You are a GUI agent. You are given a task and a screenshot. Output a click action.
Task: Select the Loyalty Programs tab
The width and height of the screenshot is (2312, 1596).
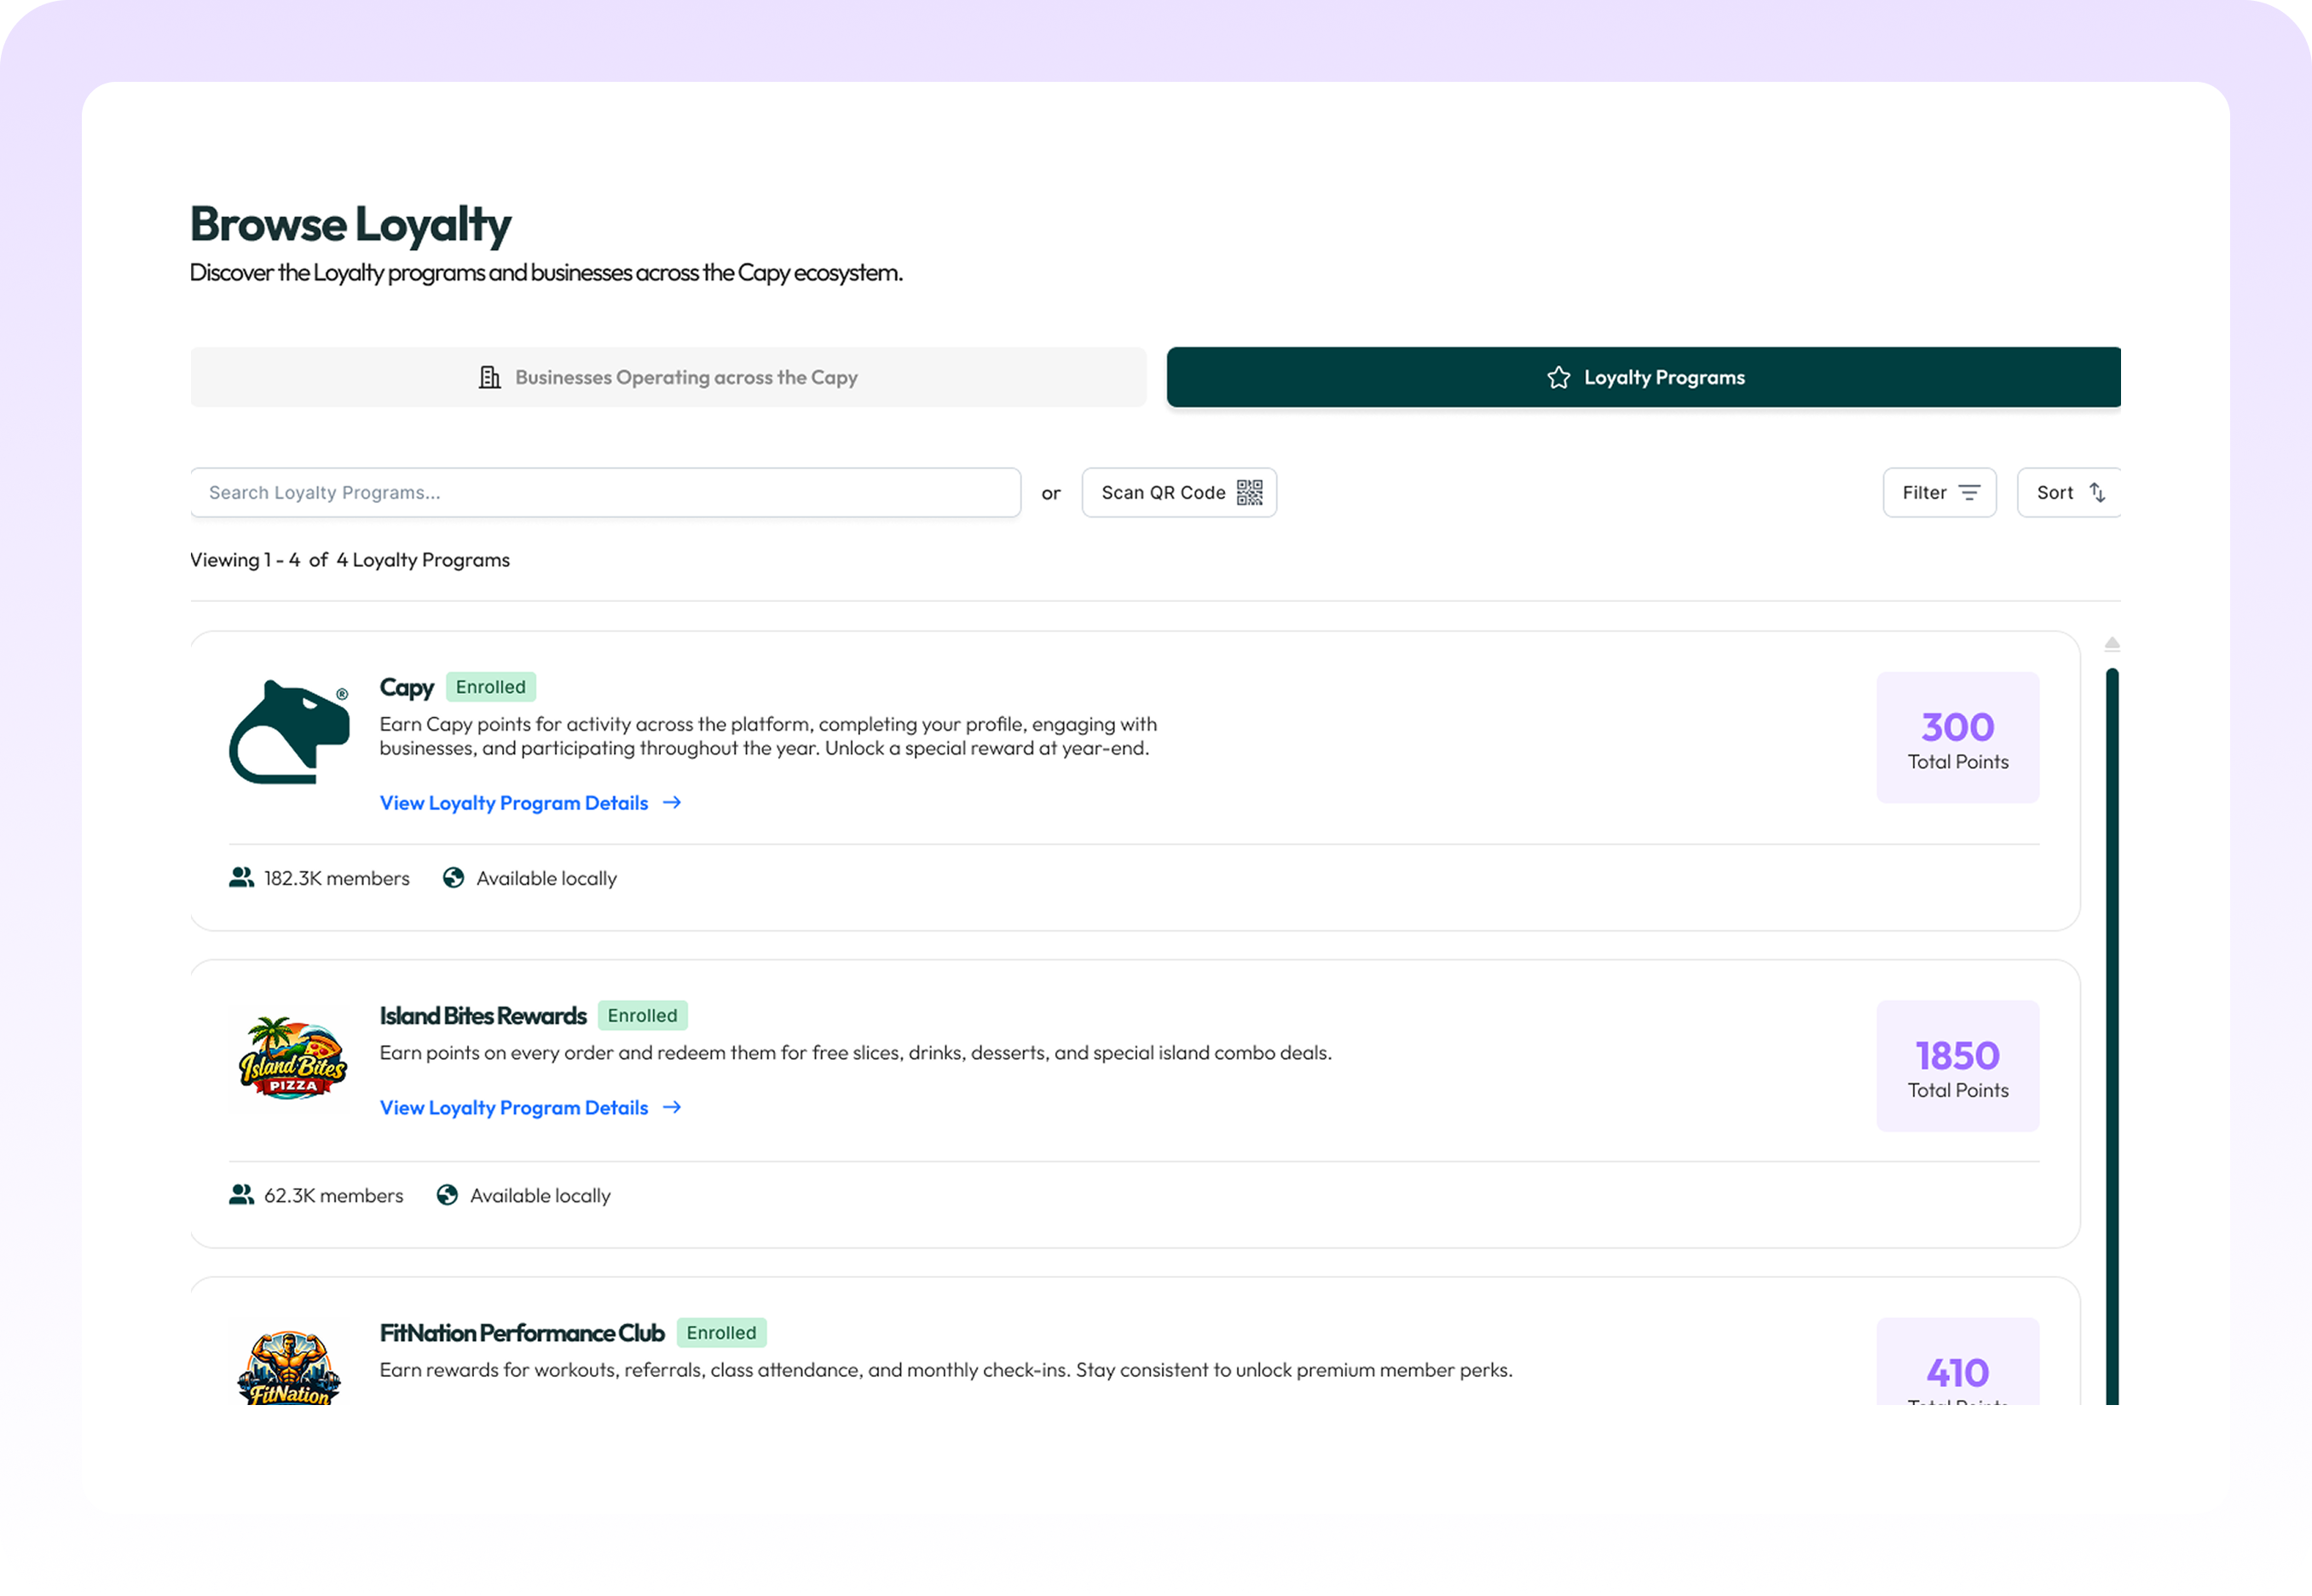click(x=1642, y=377)
